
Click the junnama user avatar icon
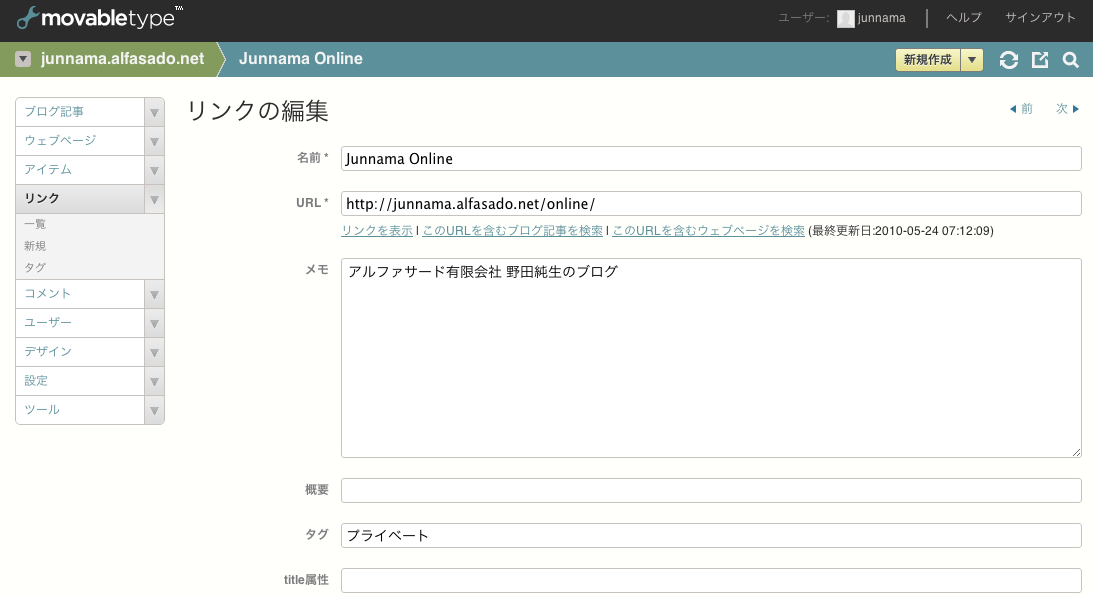click(845, 18)
